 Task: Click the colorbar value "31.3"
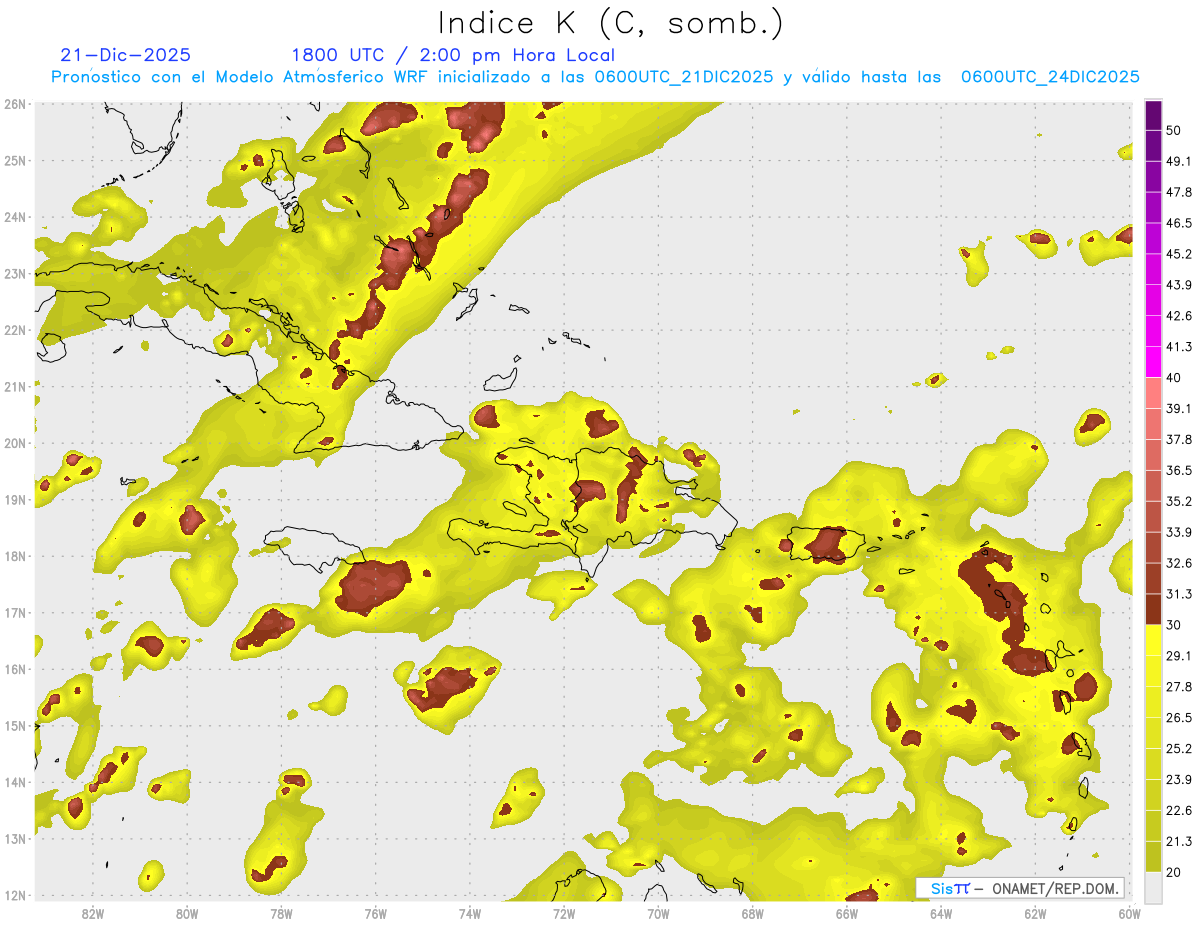1178,595
